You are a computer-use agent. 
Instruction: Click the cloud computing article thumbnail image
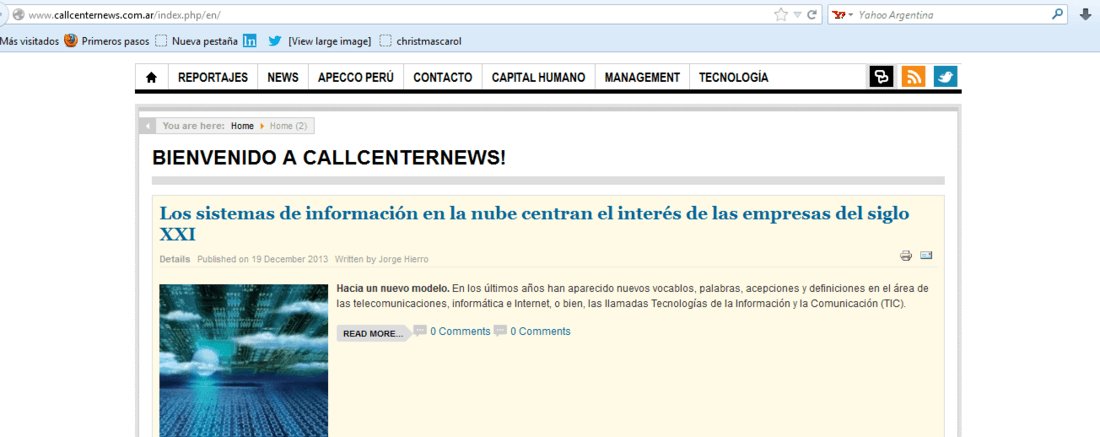pyautogui.click(x=243, y=361)
